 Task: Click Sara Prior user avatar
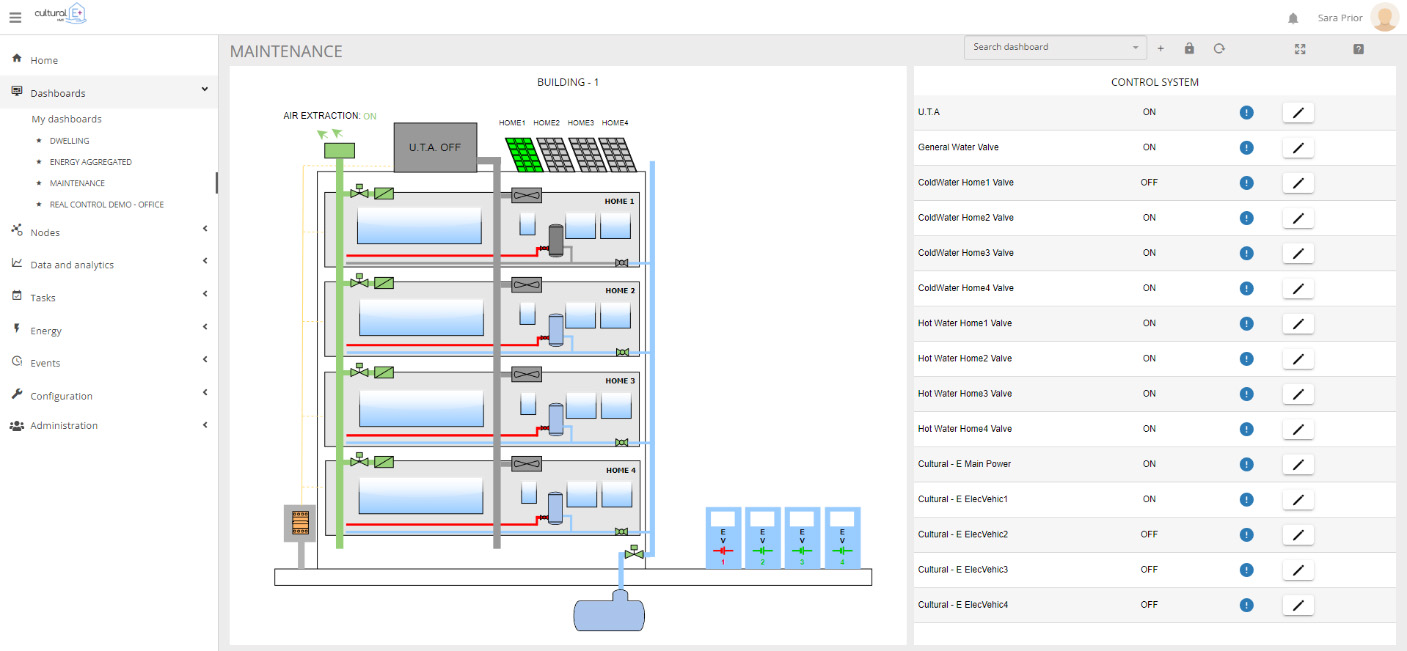pyautogui.click(x=1384, y=18)
